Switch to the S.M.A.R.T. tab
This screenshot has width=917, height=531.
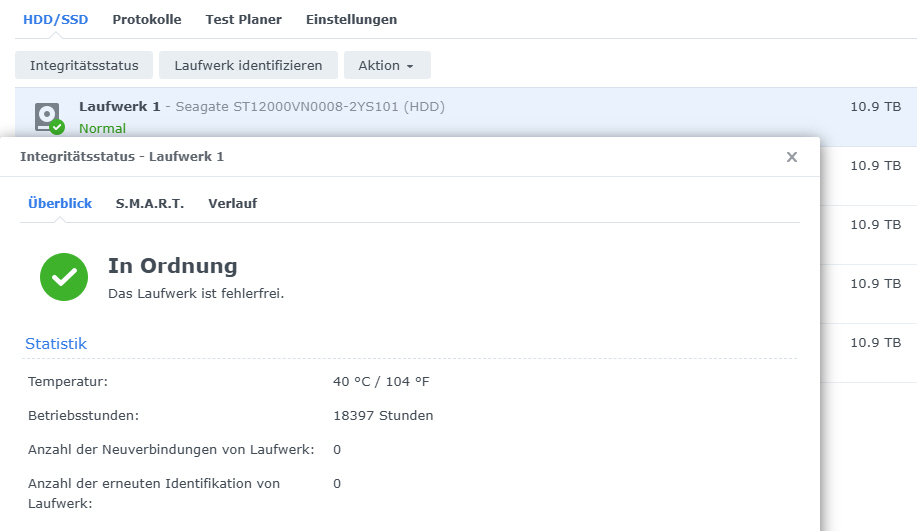[150, 203]
